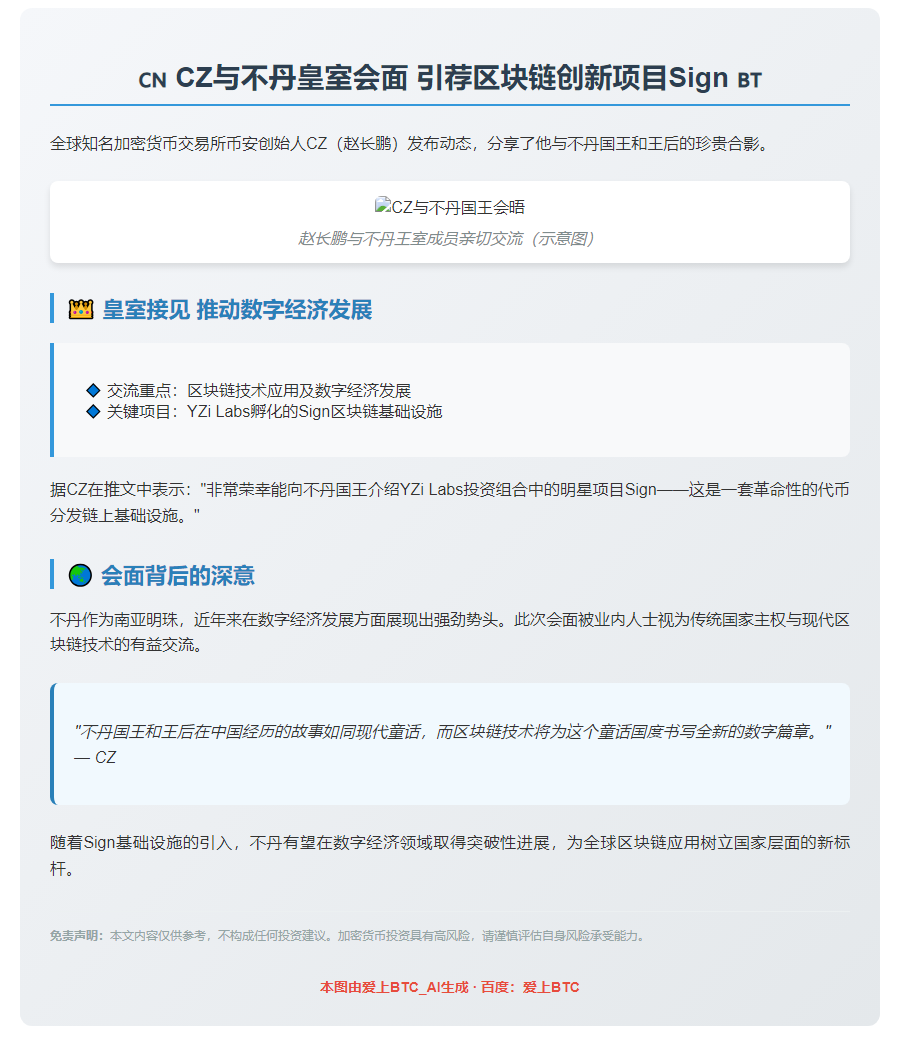Click the broken image CZ与不丹国王会晤
Viewport: 900px width, 1057px height.
point(450,207)
